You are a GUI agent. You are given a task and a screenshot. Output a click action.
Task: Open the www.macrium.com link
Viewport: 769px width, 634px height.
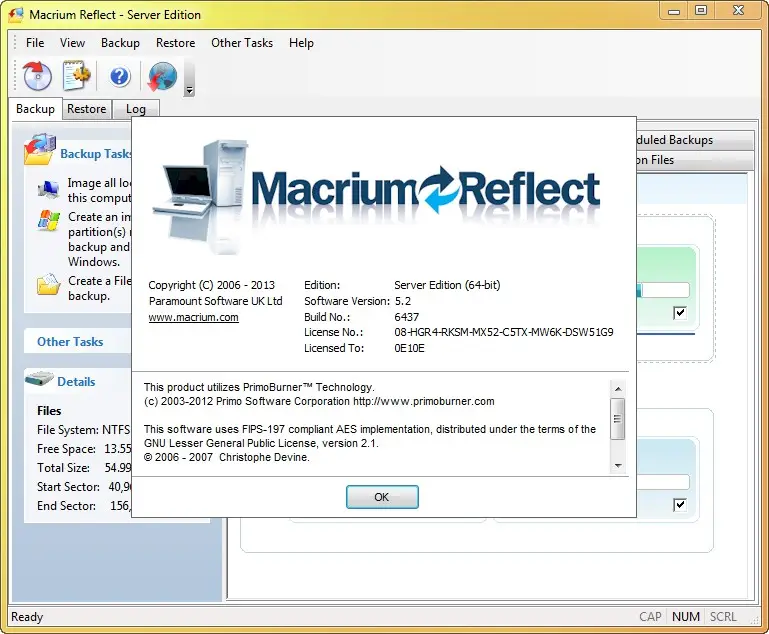point(194,317)
